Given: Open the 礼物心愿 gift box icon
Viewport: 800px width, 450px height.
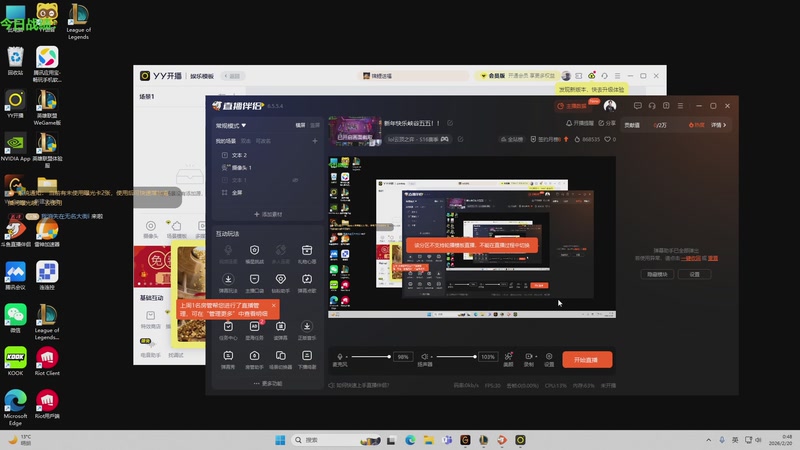Looking at the screenshot, I should click(307, 250).
